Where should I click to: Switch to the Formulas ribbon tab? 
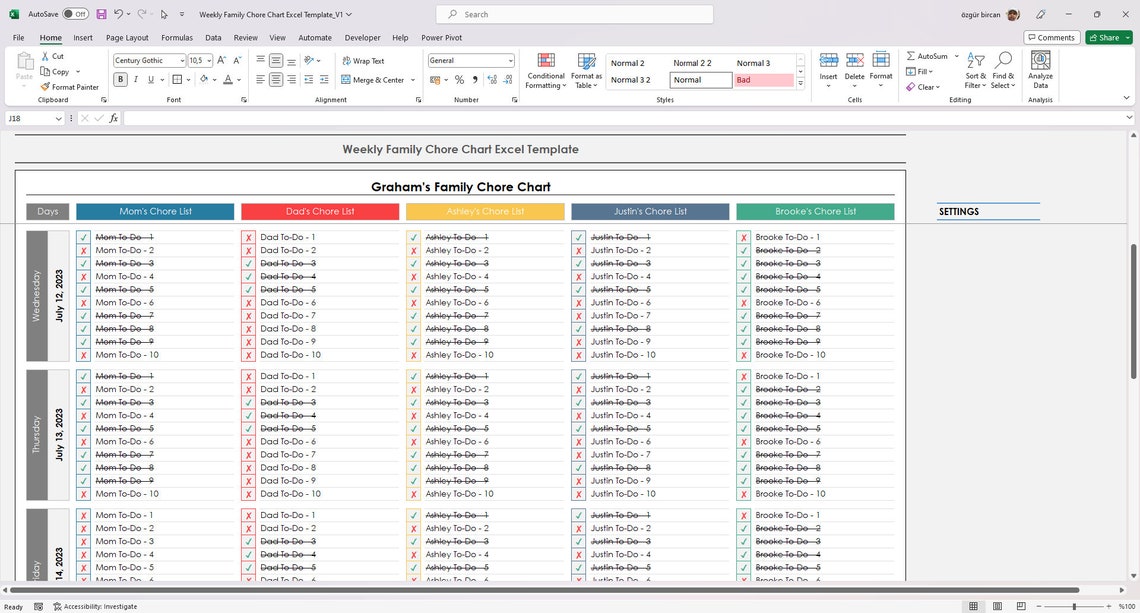(177, 37)
